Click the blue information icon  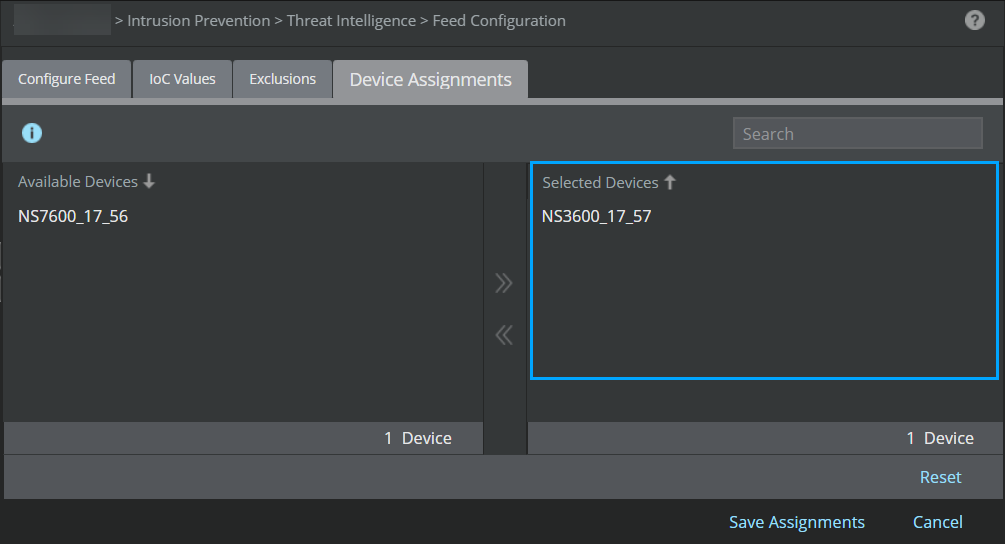(x=32, y=133)
